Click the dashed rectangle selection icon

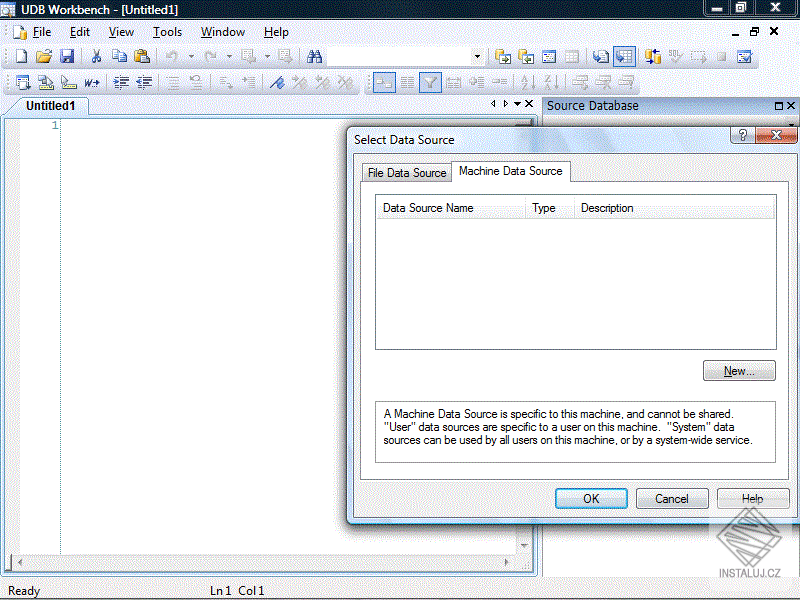tap(698, 56)
